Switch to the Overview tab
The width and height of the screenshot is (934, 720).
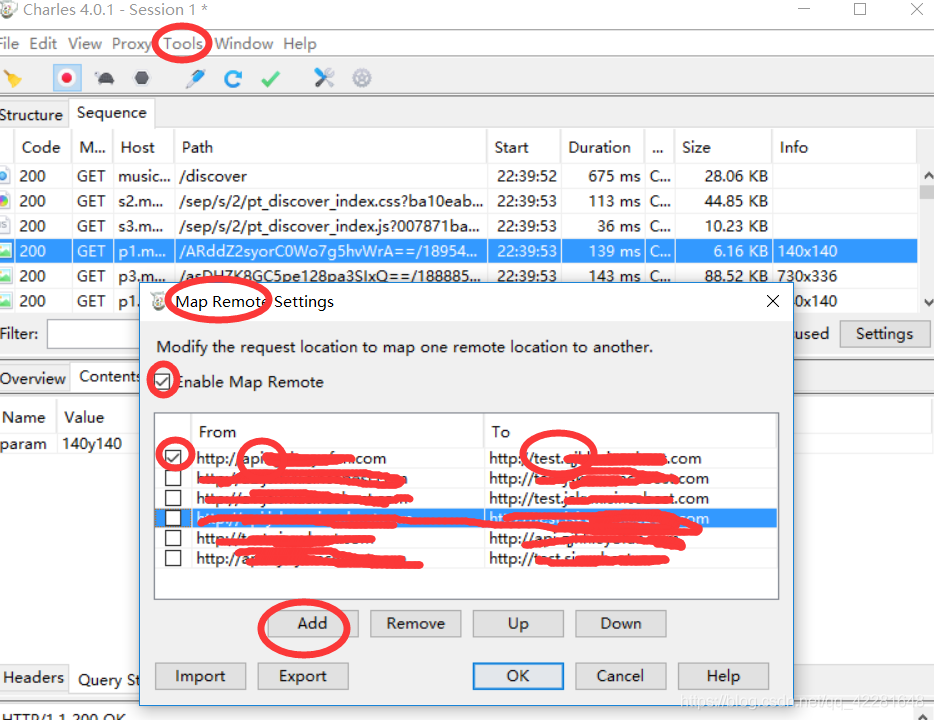pos(33,378)
